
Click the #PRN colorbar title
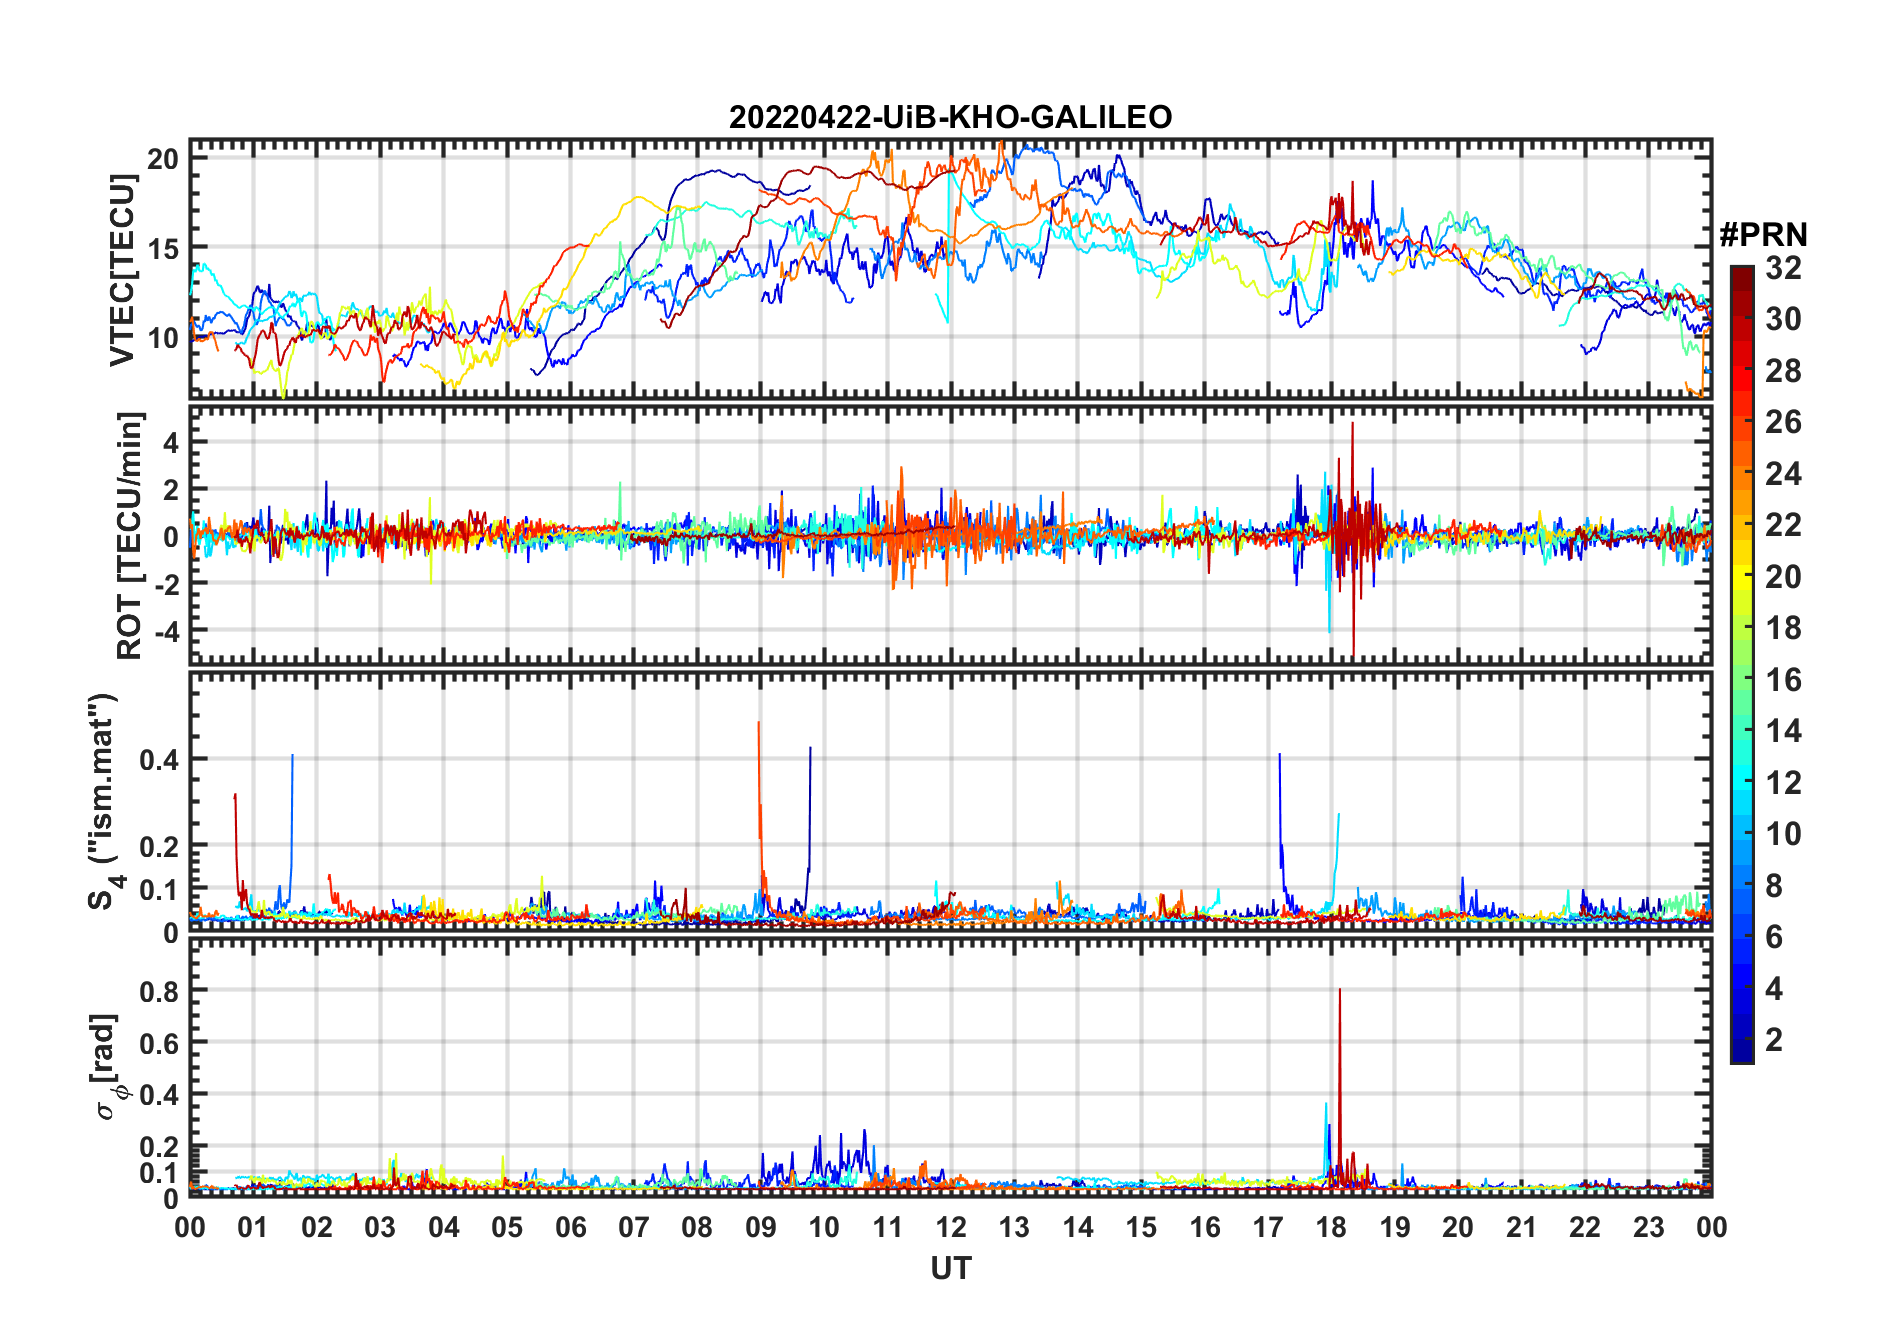coord(1763,235)
